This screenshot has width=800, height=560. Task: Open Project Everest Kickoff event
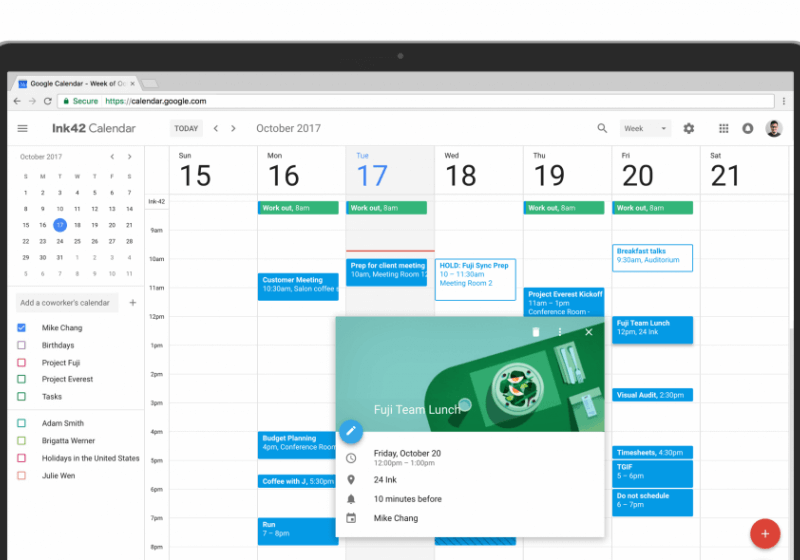(564, 302)
